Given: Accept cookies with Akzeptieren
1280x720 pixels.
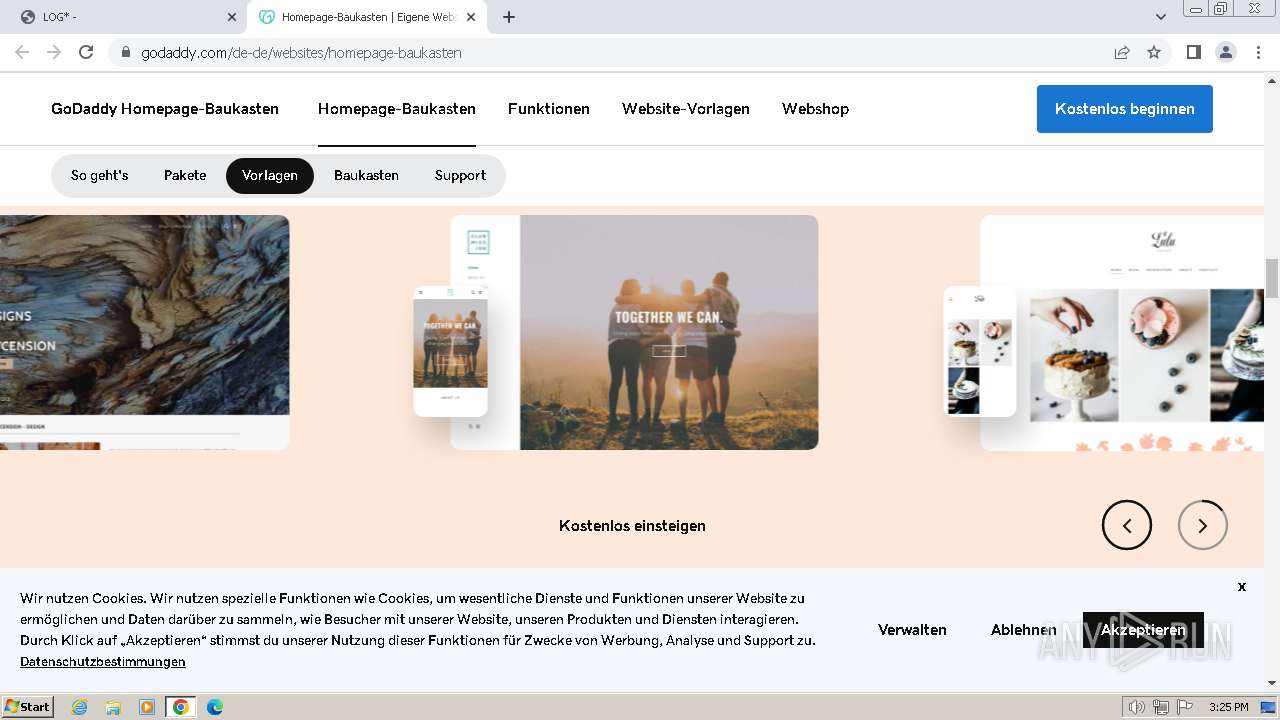Looking at the screenshot, I should [x=1143, y=630].
